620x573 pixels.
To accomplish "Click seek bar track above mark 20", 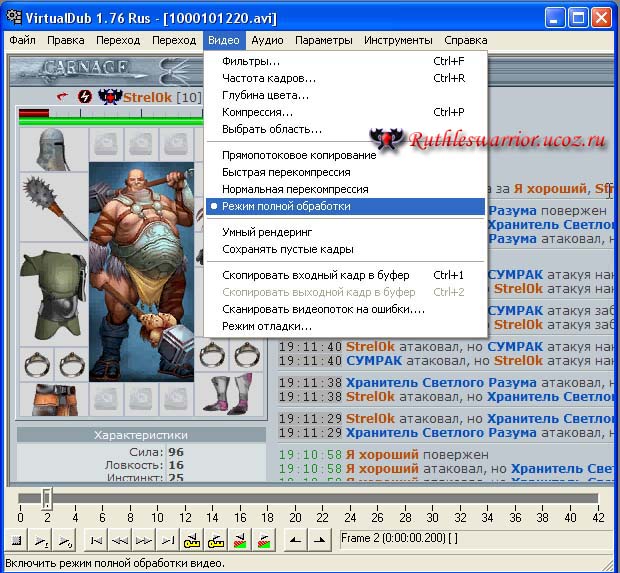I will (295, 498).
